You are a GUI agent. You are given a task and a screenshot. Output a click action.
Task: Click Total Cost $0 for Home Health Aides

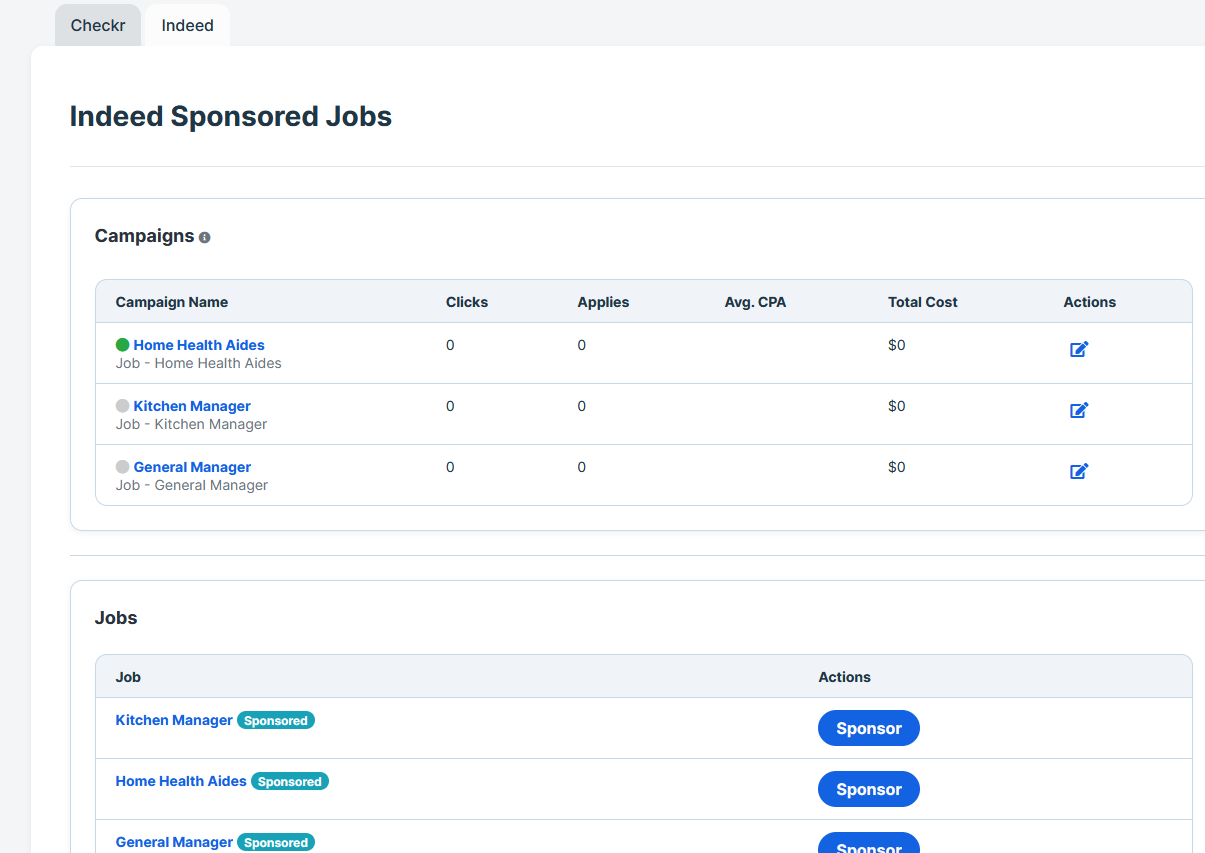[897, 345]
